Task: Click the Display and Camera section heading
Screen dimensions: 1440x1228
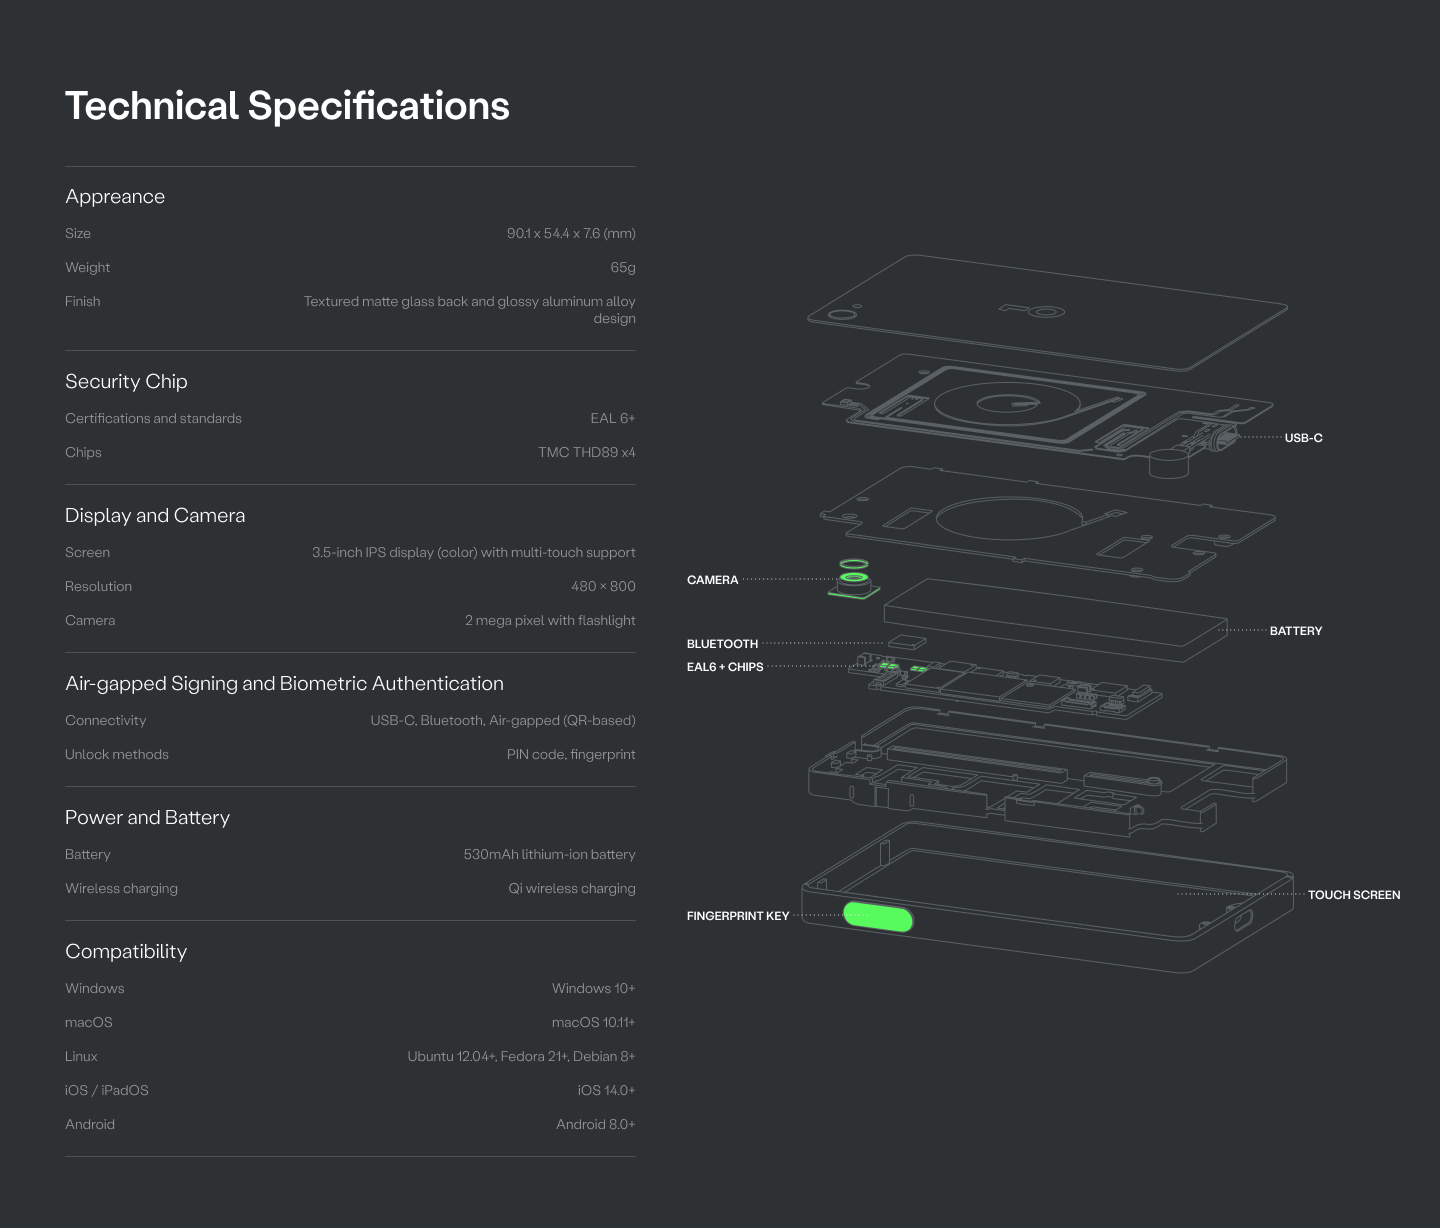Action: tap(155, 515)
